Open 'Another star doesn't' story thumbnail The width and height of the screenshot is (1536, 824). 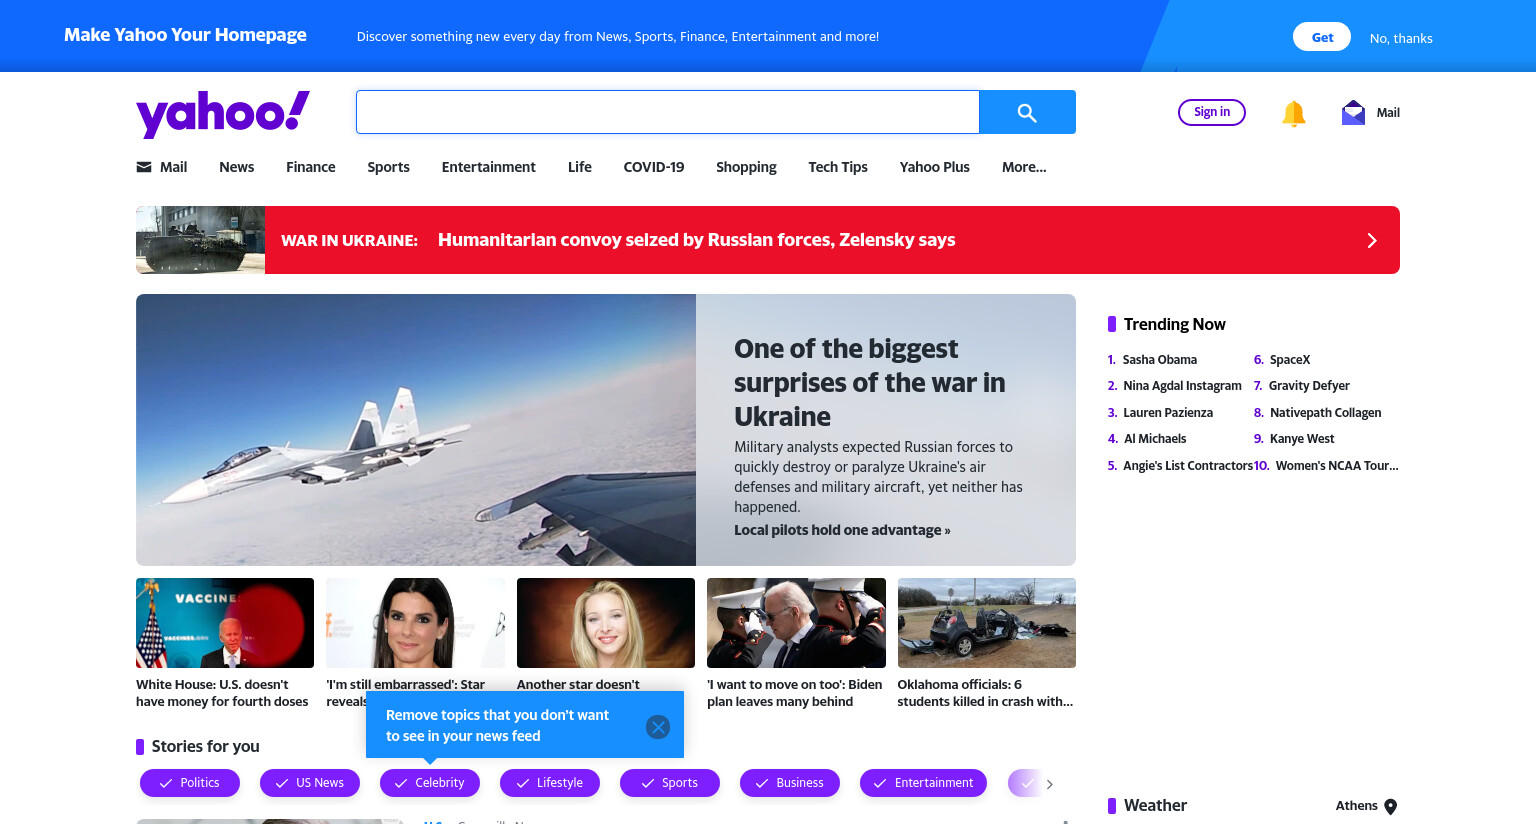[x=606, y=623]
